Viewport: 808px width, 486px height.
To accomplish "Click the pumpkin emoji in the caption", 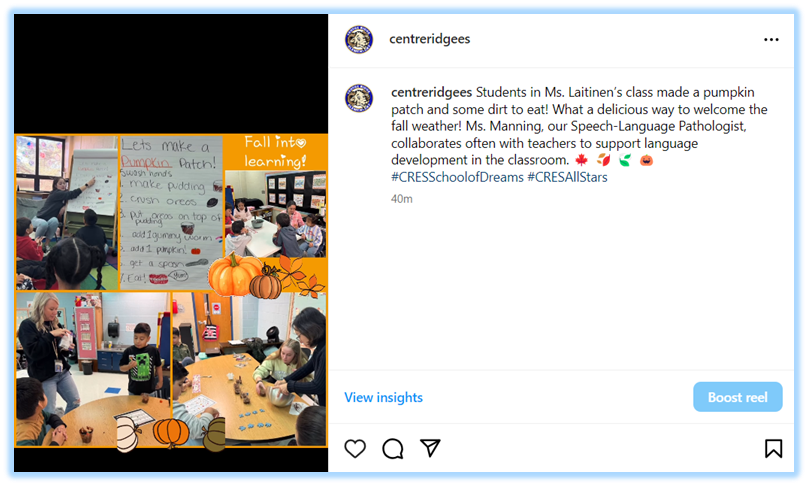I will (x=646, y=160).
